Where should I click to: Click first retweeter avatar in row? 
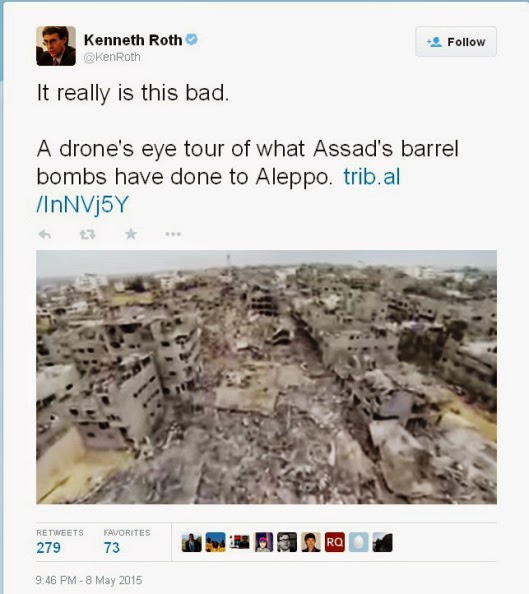(x=191, y=542)
